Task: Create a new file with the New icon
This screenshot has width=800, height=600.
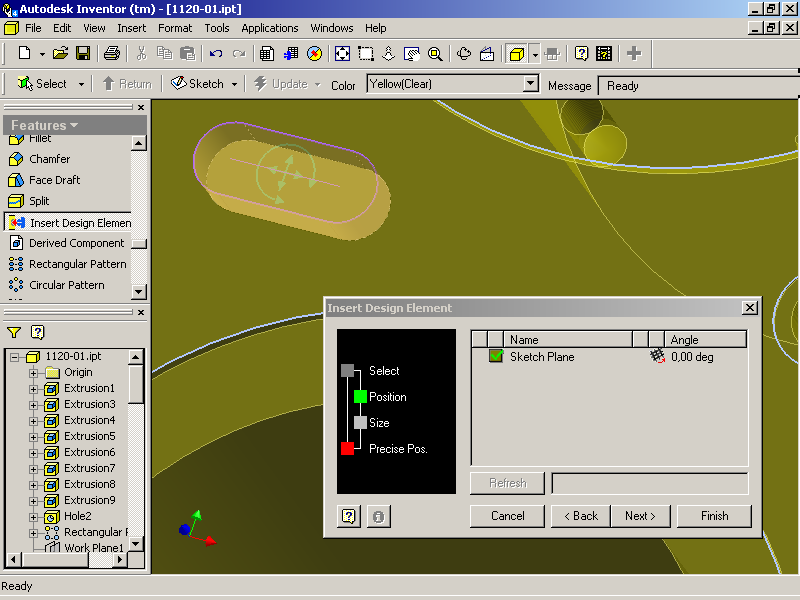Action: (x=24, y=53)
